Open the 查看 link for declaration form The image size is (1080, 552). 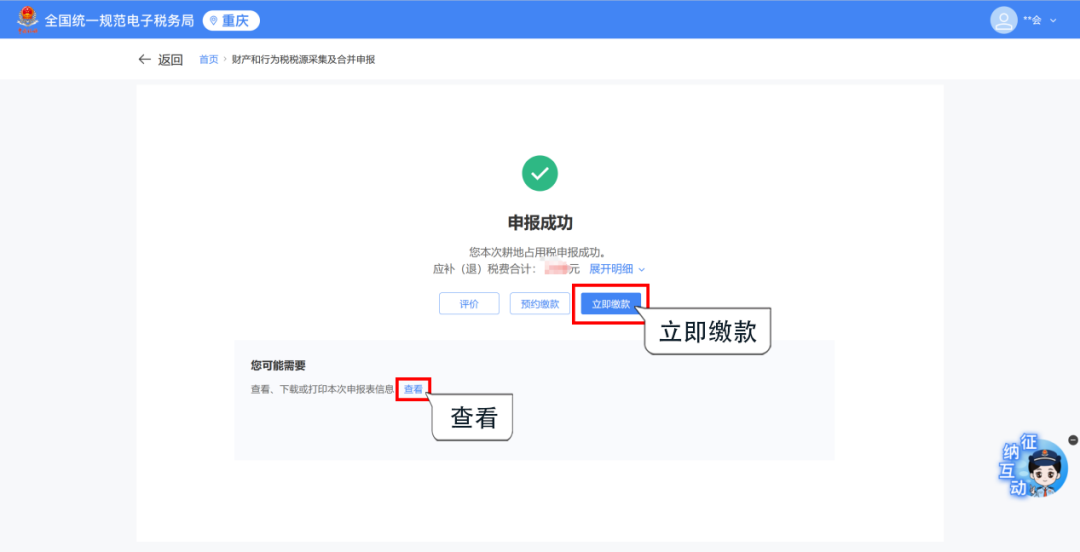(413, 389)
